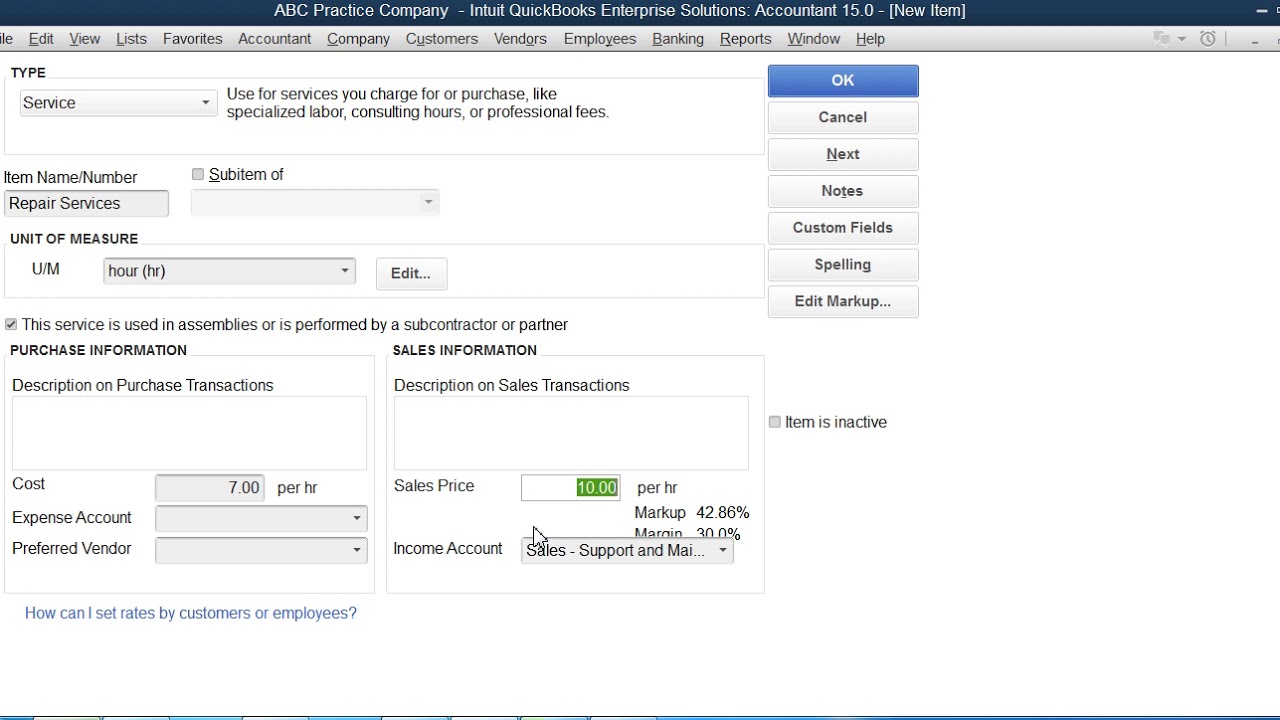This screenshot has height=720, width=1280.
Task: Mark the item as inactive
Action: (x=774, y=422)
